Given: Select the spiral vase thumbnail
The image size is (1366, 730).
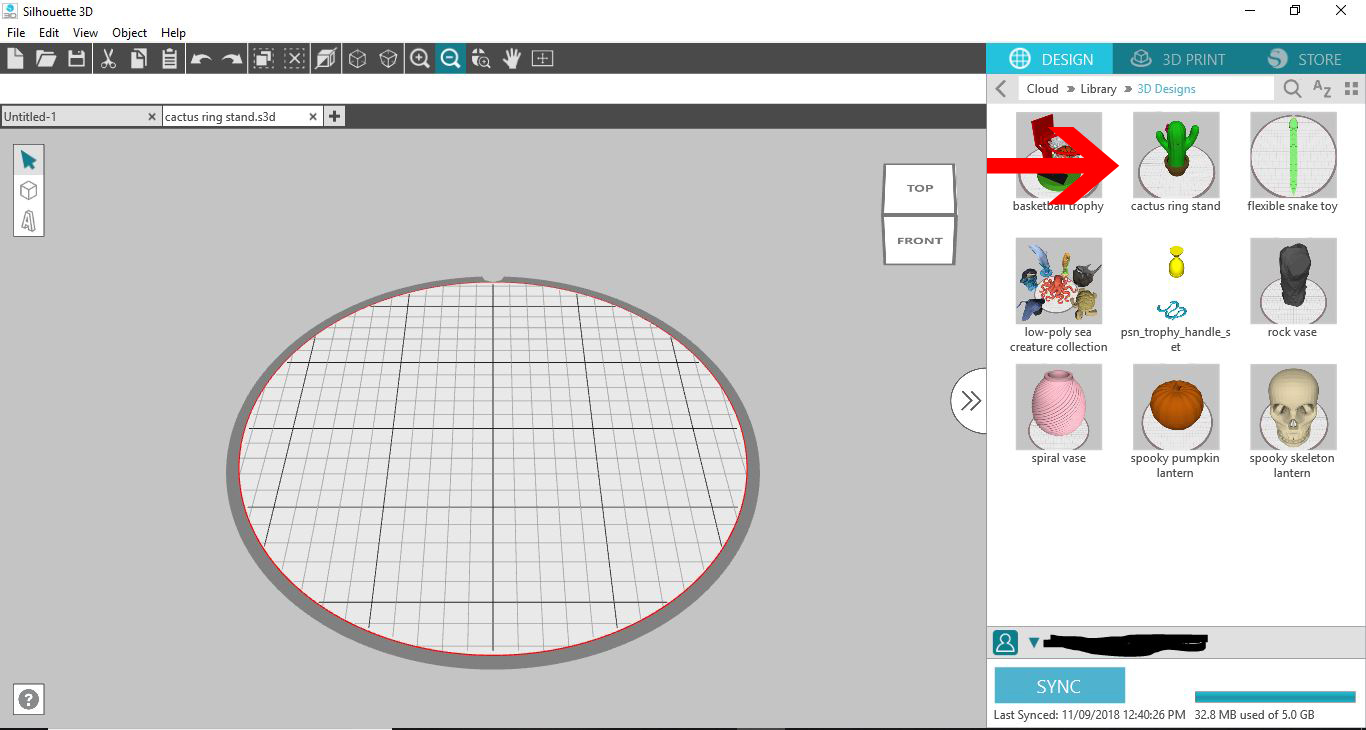Looking at the screenshot, I should 1058,407.
